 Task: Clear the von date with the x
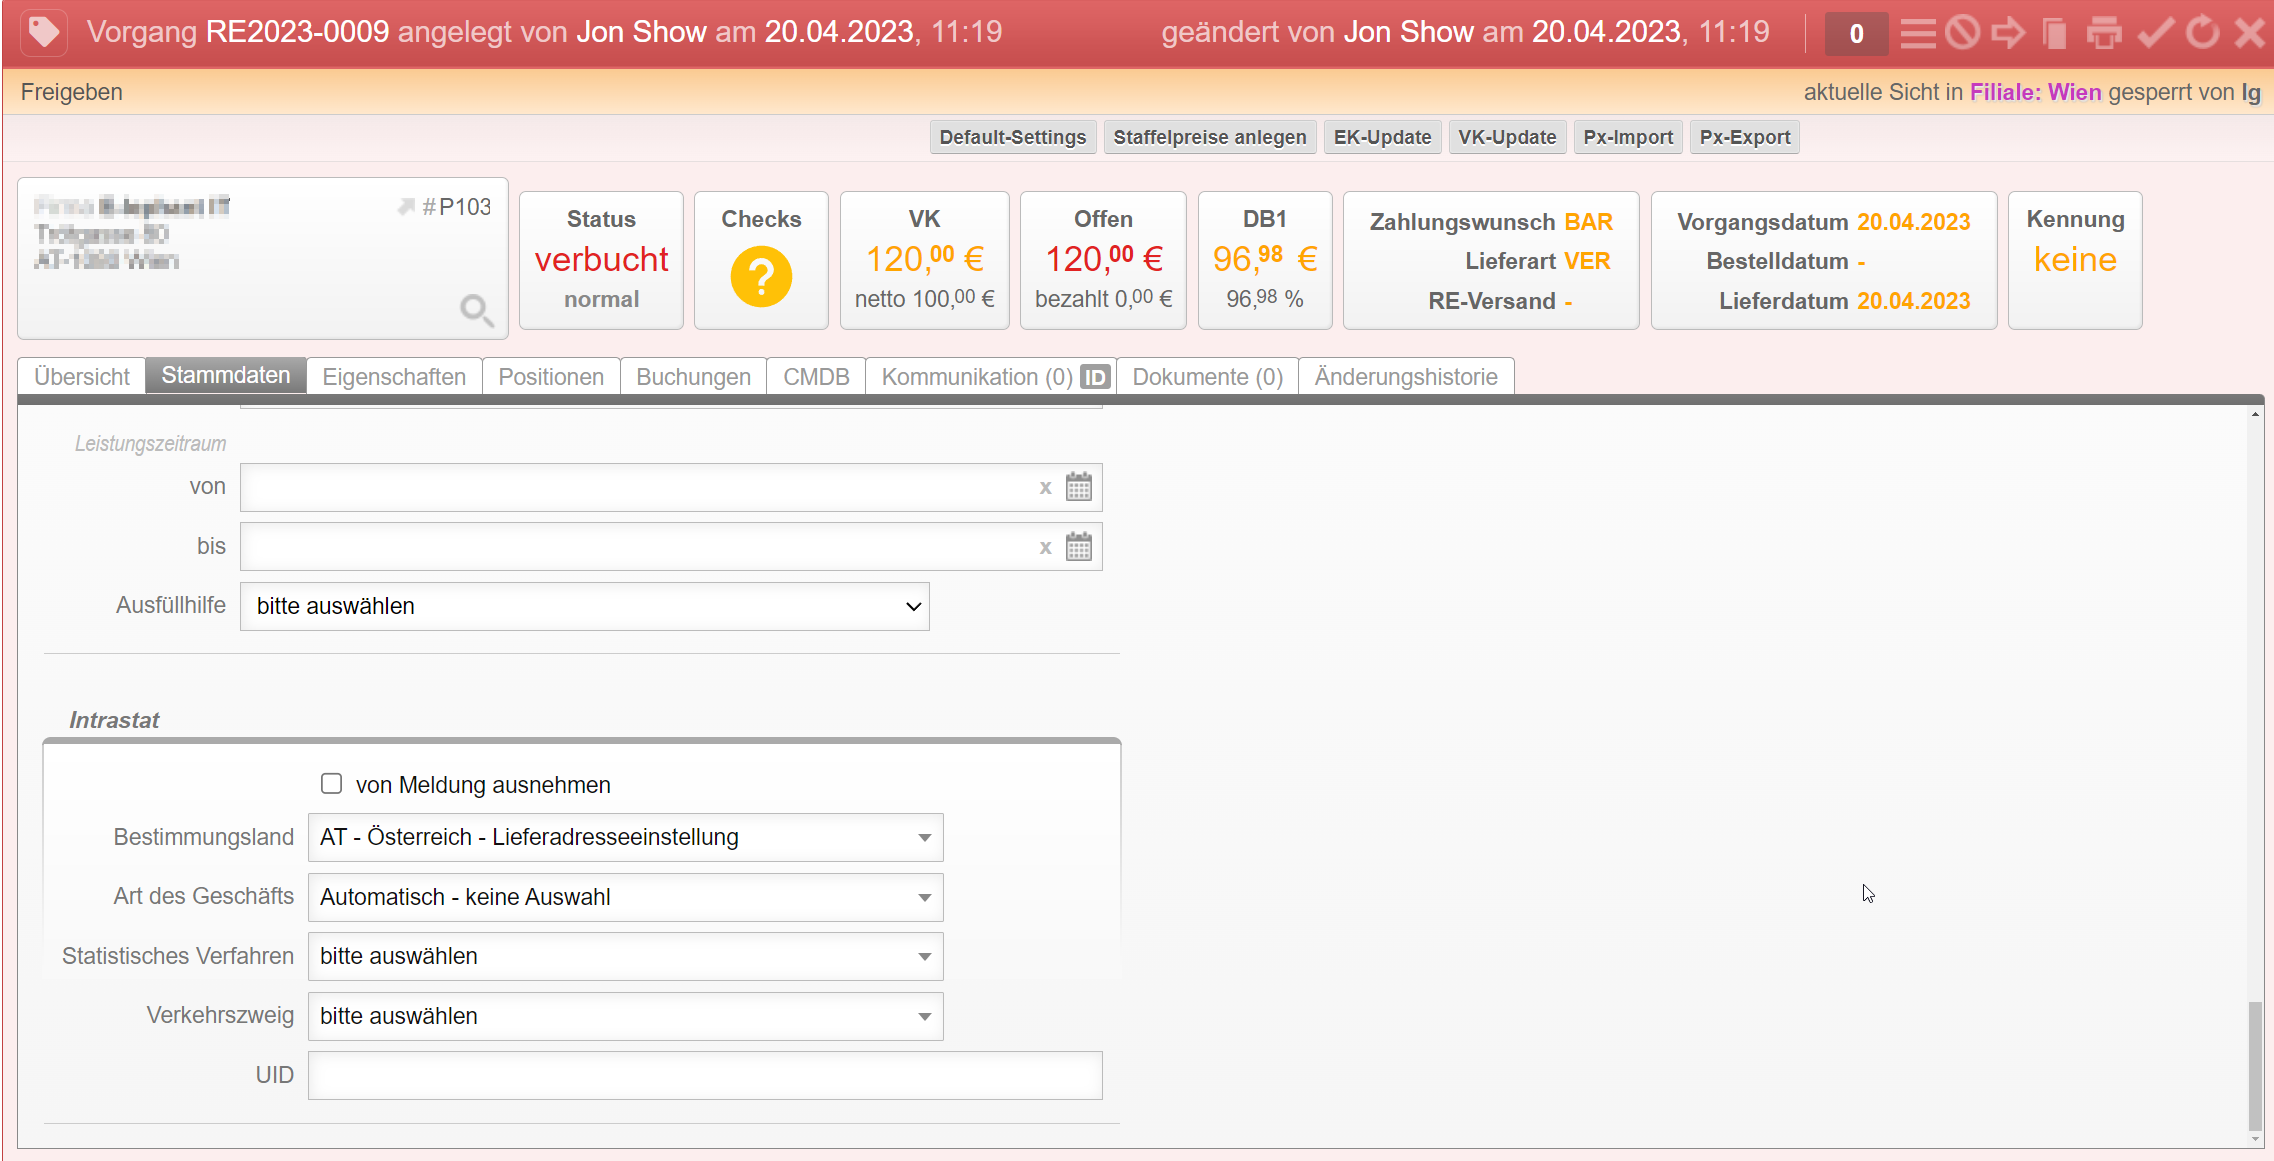(1045, 488)
